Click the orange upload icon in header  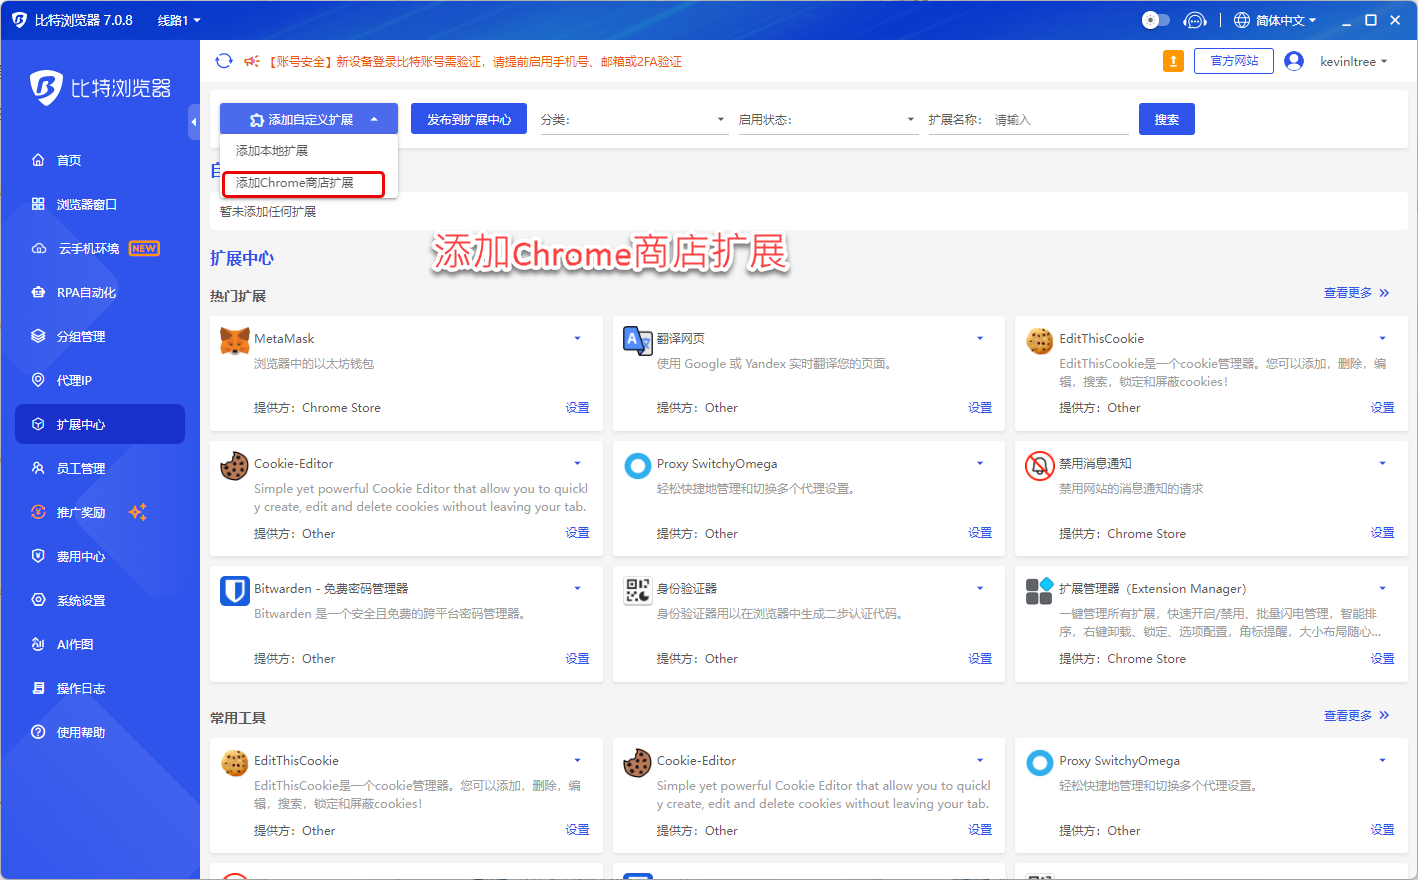tap(1173, 61)
